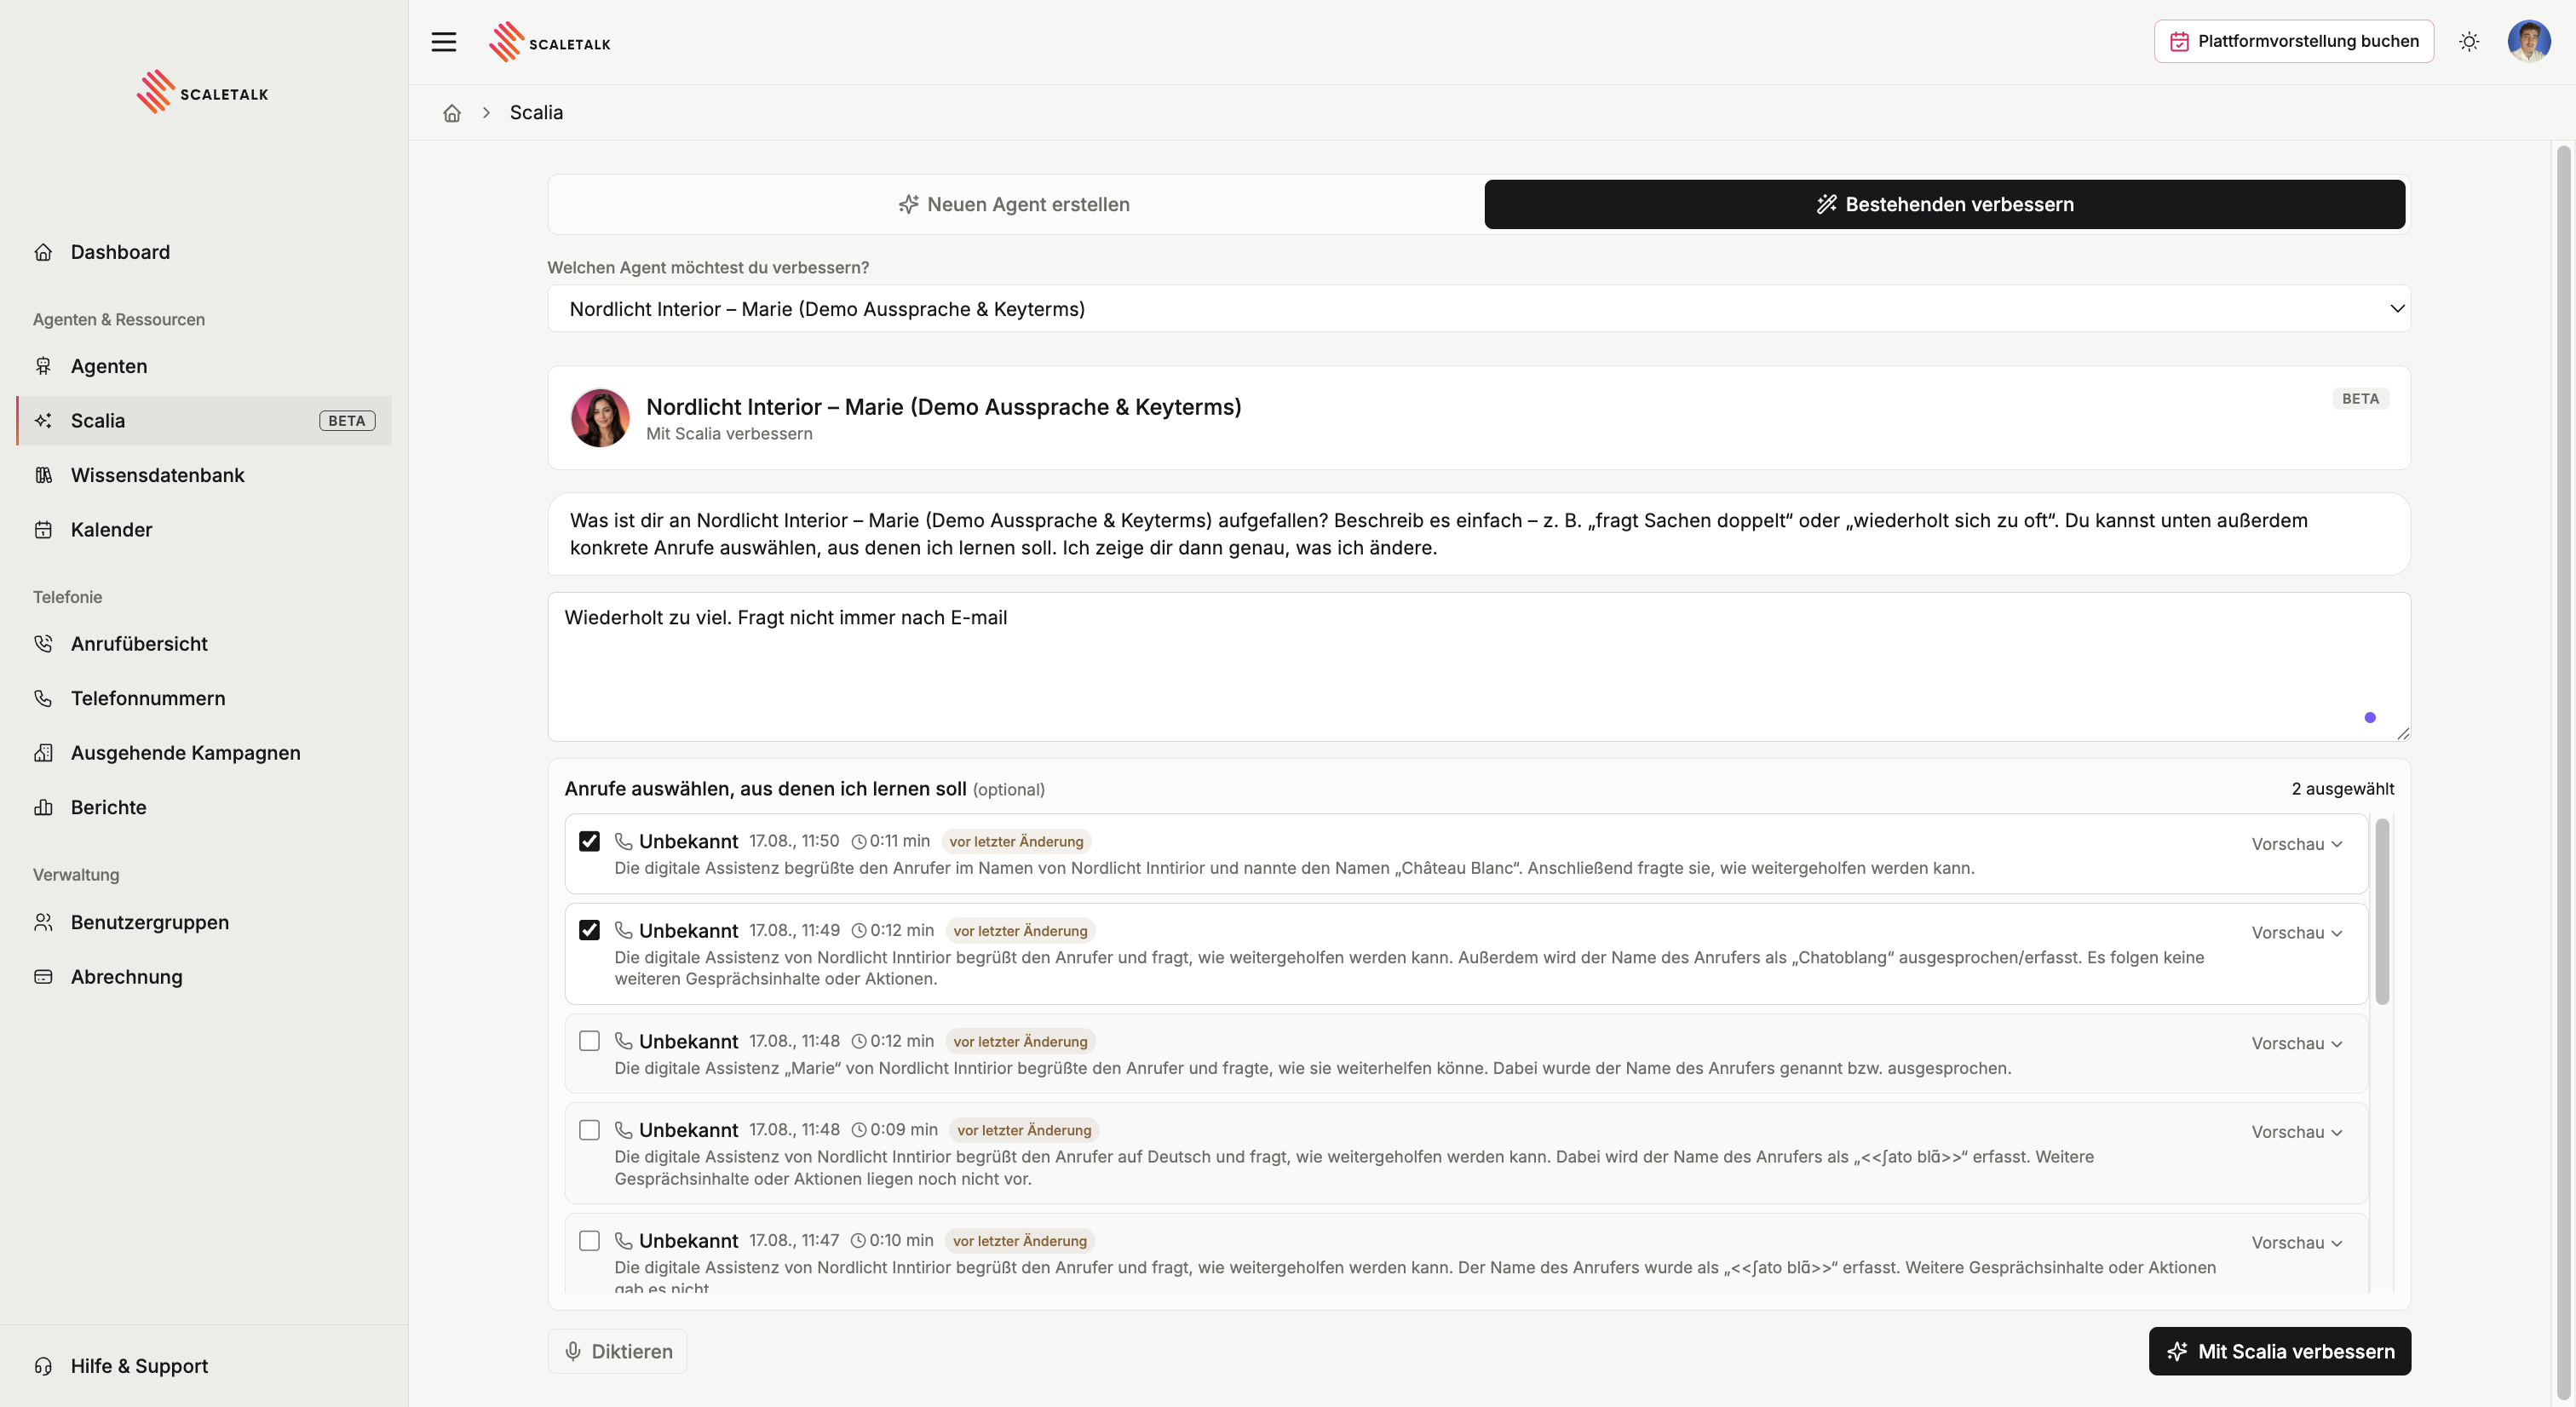Click the Telefonnummern phone icon

coord(43,698)
